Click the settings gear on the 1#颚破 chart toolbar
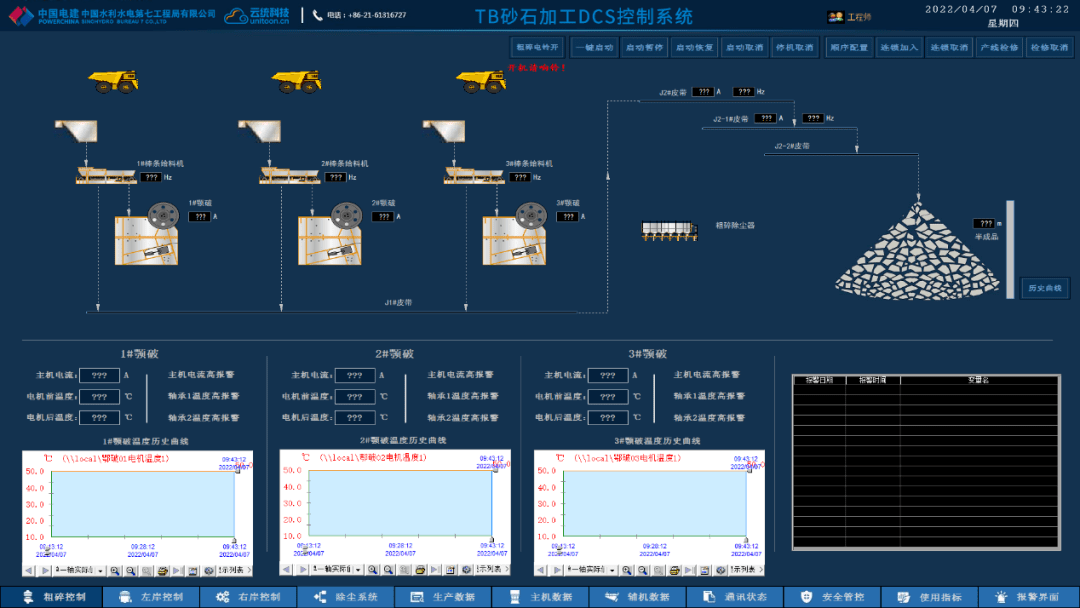 (208, 571)
